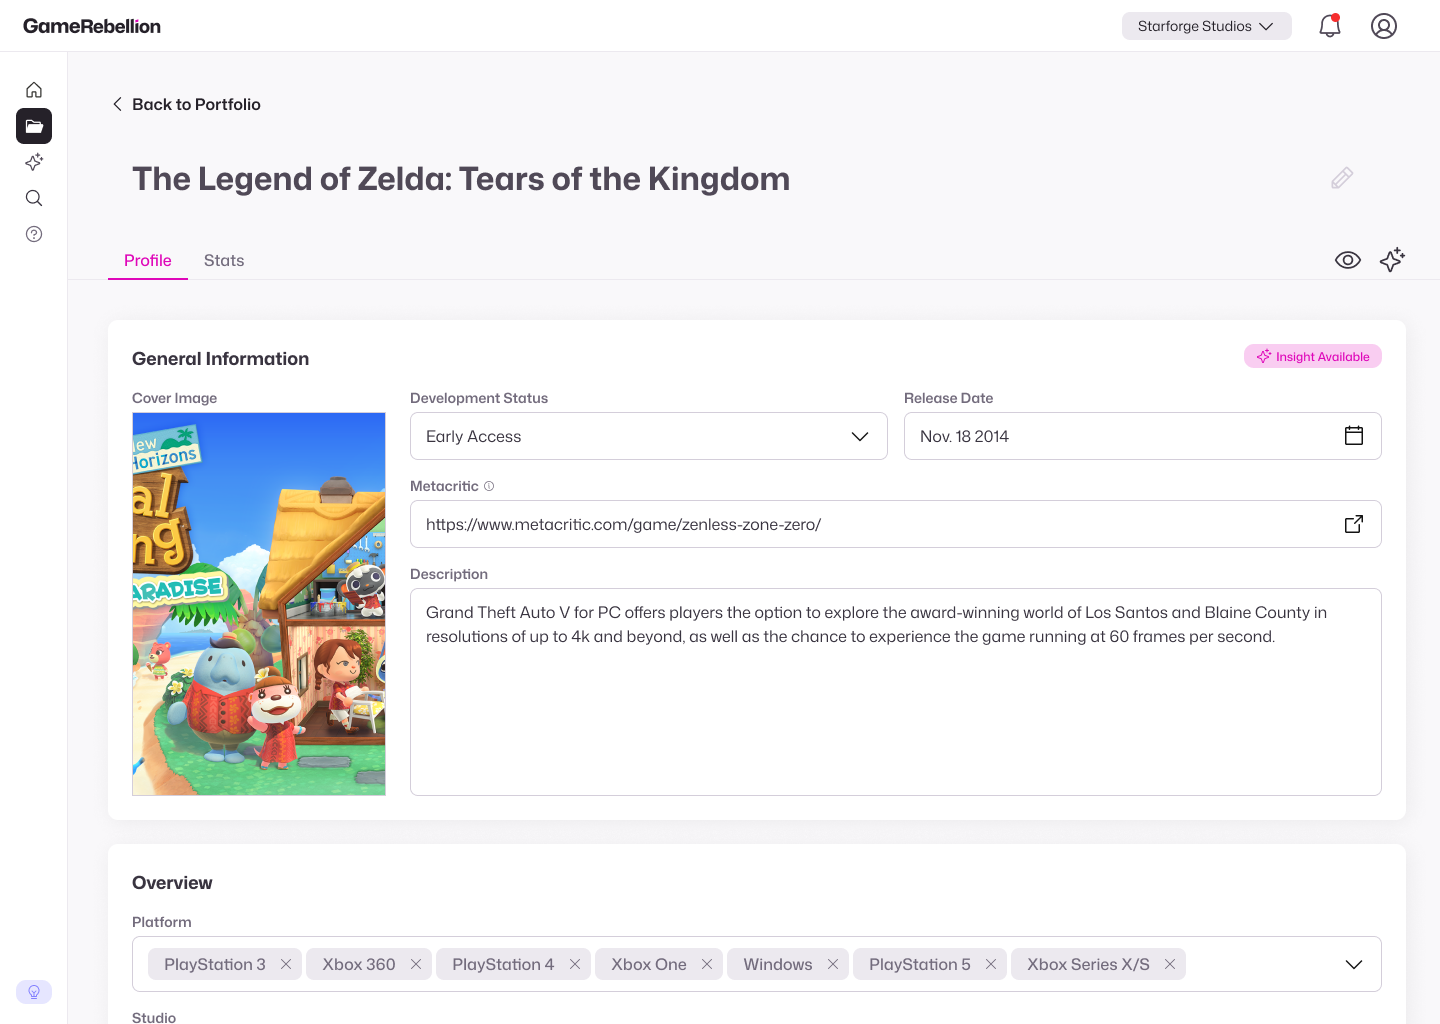Screen dimensions: 1440x1024
Task: Open the calendar icon for Release Date
Action: coord(1353,435)
